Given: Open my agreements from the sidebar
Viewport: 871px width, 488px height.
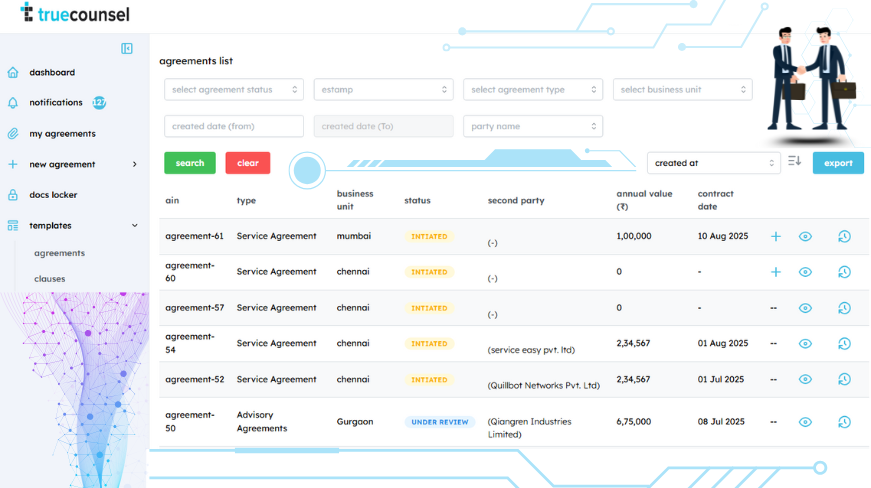Looking at the screenshot, I should (x=62, y=134).
